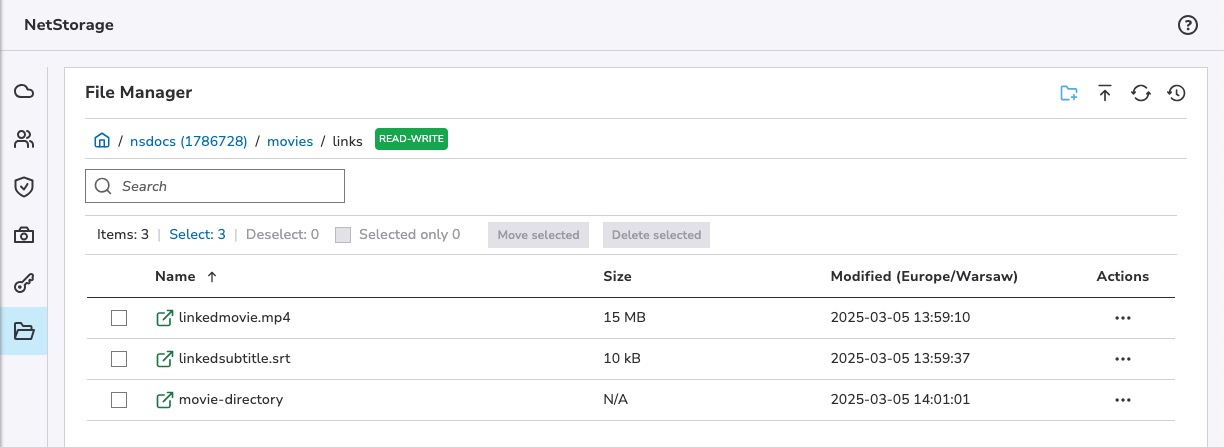Viewport: 1224px width, 447px height.
Task: Open the help question mark icon
Action: pos(1188,26)
